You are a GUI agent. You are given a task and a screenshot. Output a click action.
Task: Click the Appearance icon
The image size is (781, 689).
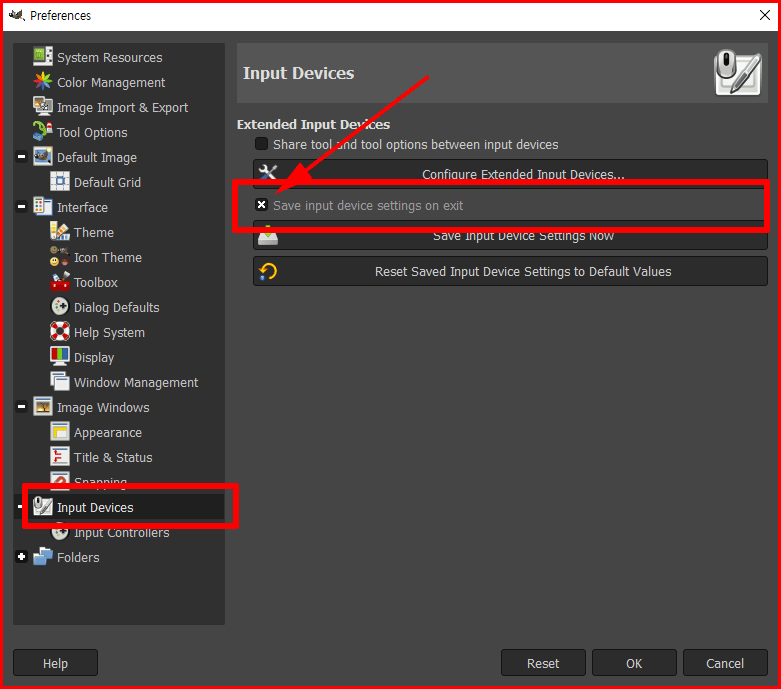coord(60,431)
